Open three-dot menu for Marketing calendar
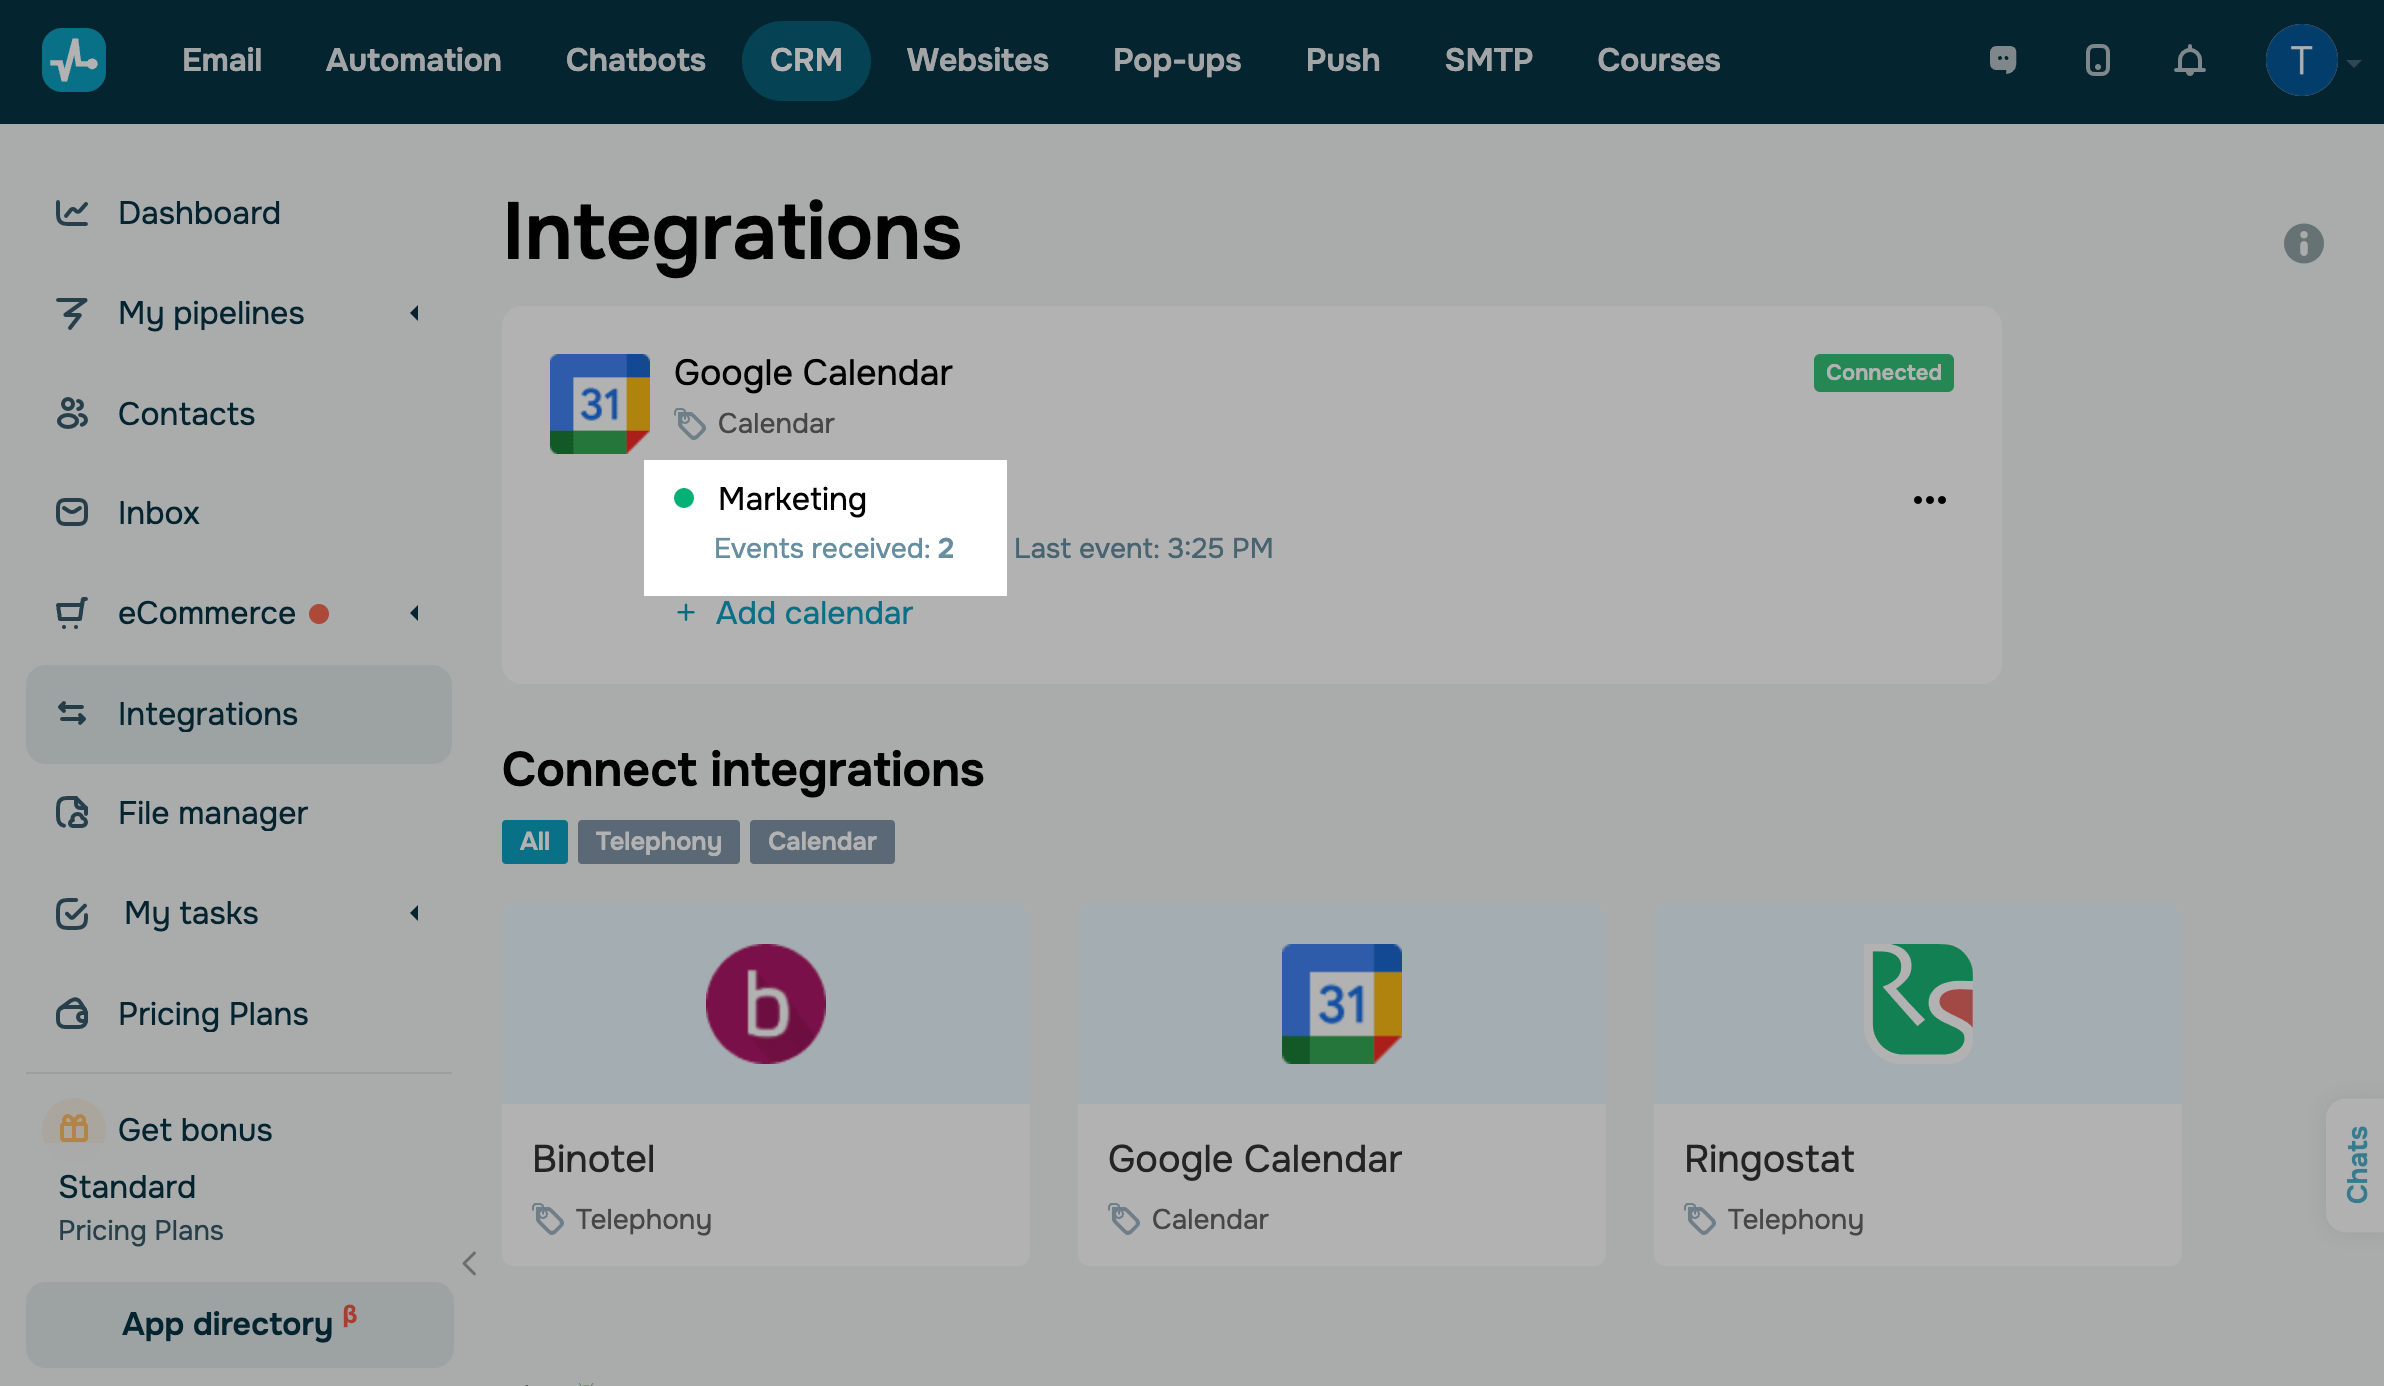Viewport: 2384px width, 1386px height. tap(1929, 500)
